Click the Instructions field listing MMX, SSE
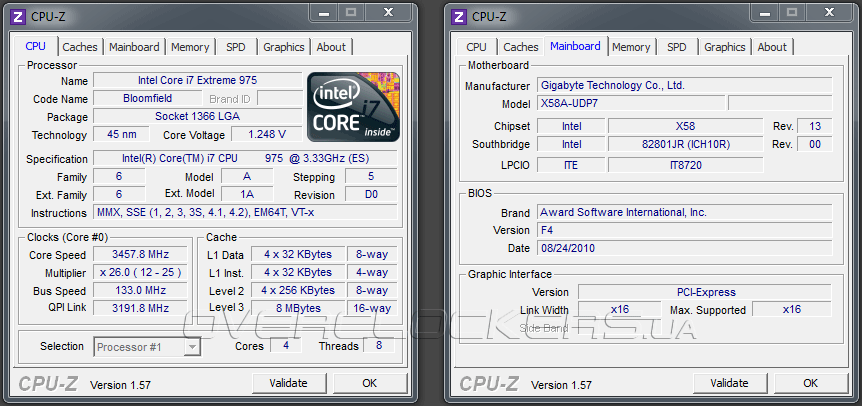The image size is (862, 406). (x=245, y=212)
